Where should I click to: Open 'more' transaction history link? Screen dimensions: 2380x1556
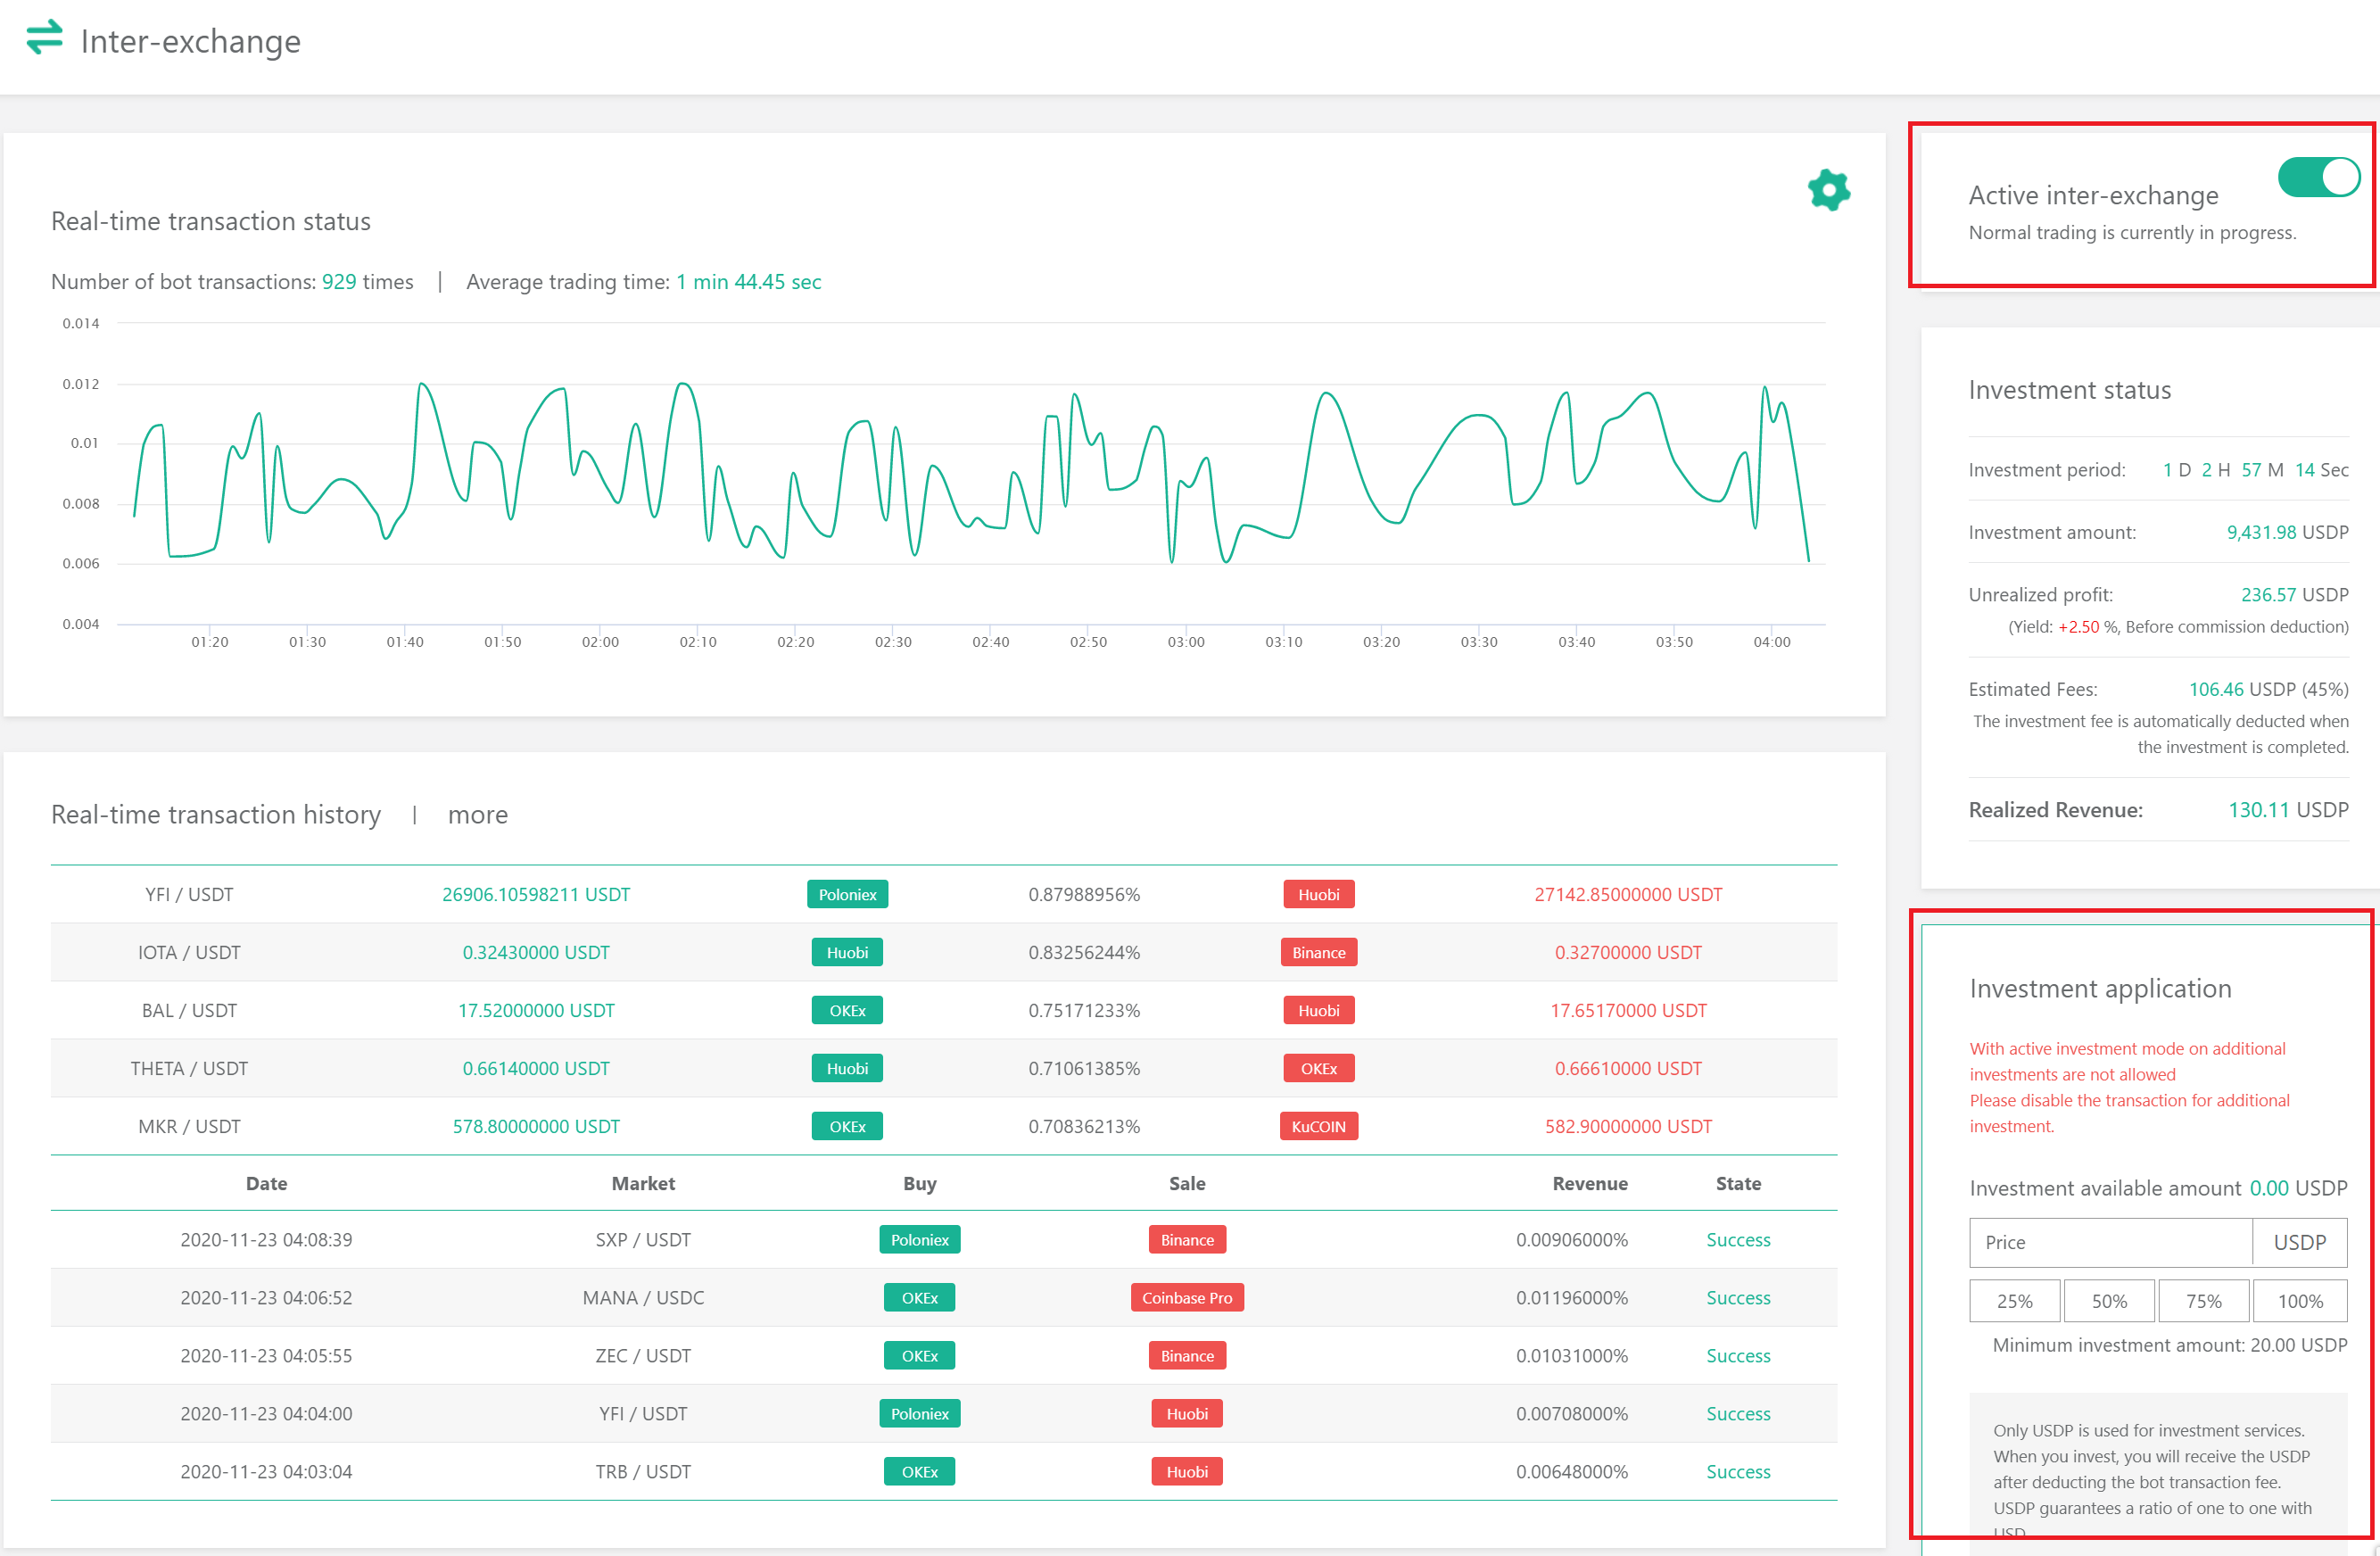click(477, 815)
